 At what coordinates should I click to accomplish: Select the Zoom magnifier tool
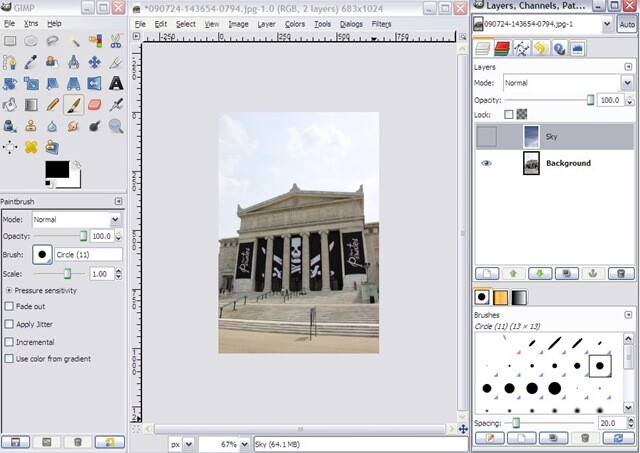[x=116, y=126]
